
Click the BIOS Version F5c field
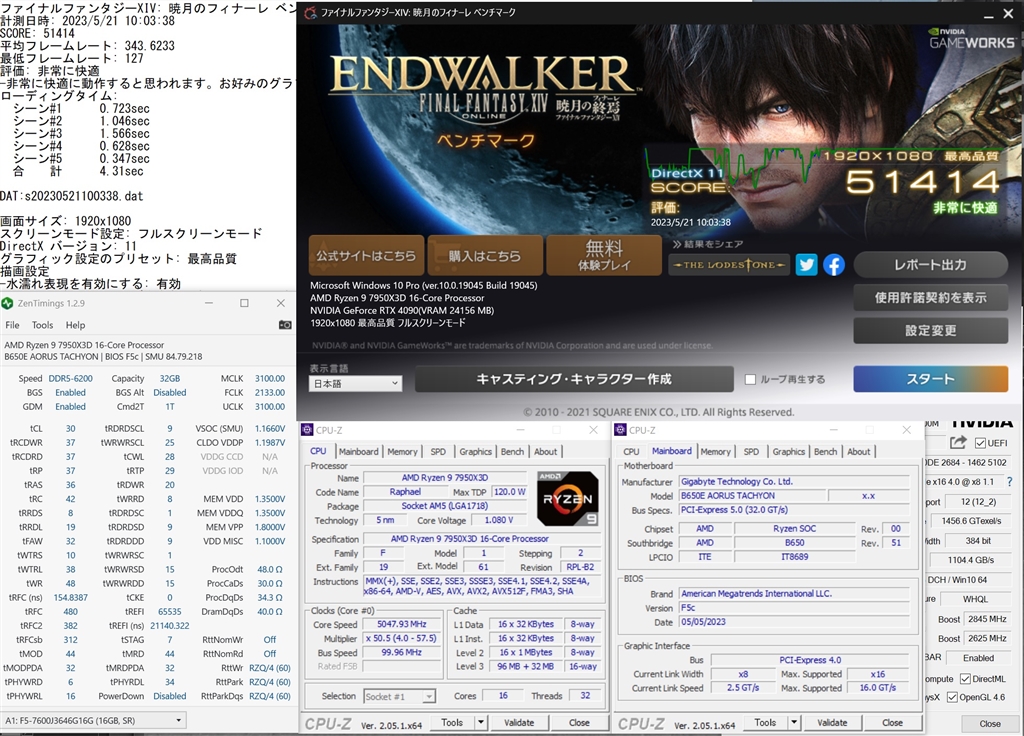[x=794, y=607]
